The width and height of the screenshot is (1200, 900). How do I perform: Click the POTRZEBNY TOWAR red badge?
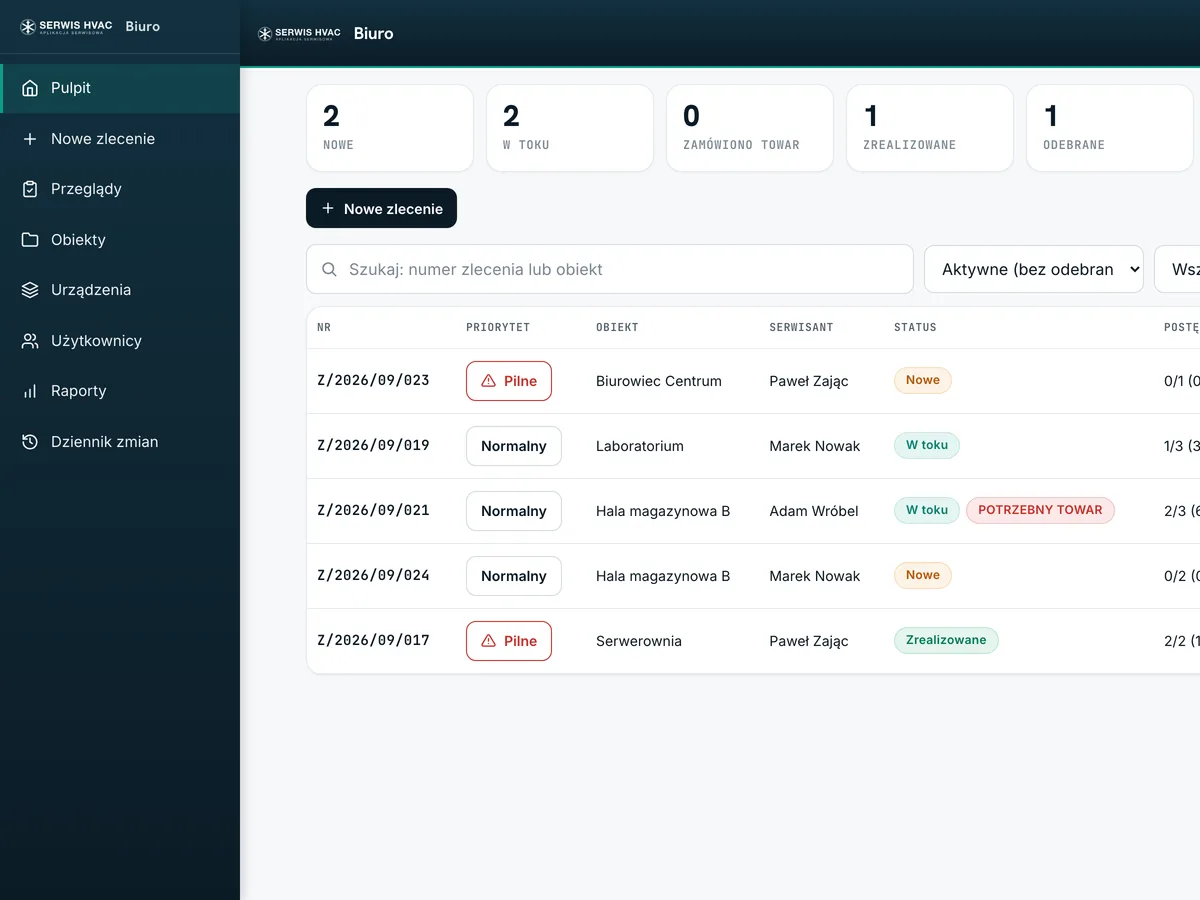(x=1040, y=510)
